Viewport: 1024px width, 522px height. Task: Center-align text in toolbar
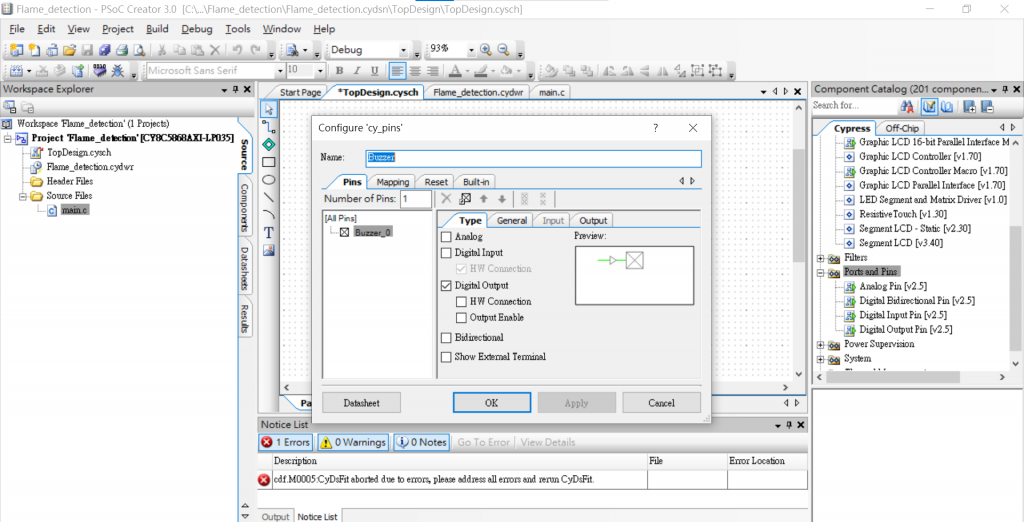click(415, 71)
